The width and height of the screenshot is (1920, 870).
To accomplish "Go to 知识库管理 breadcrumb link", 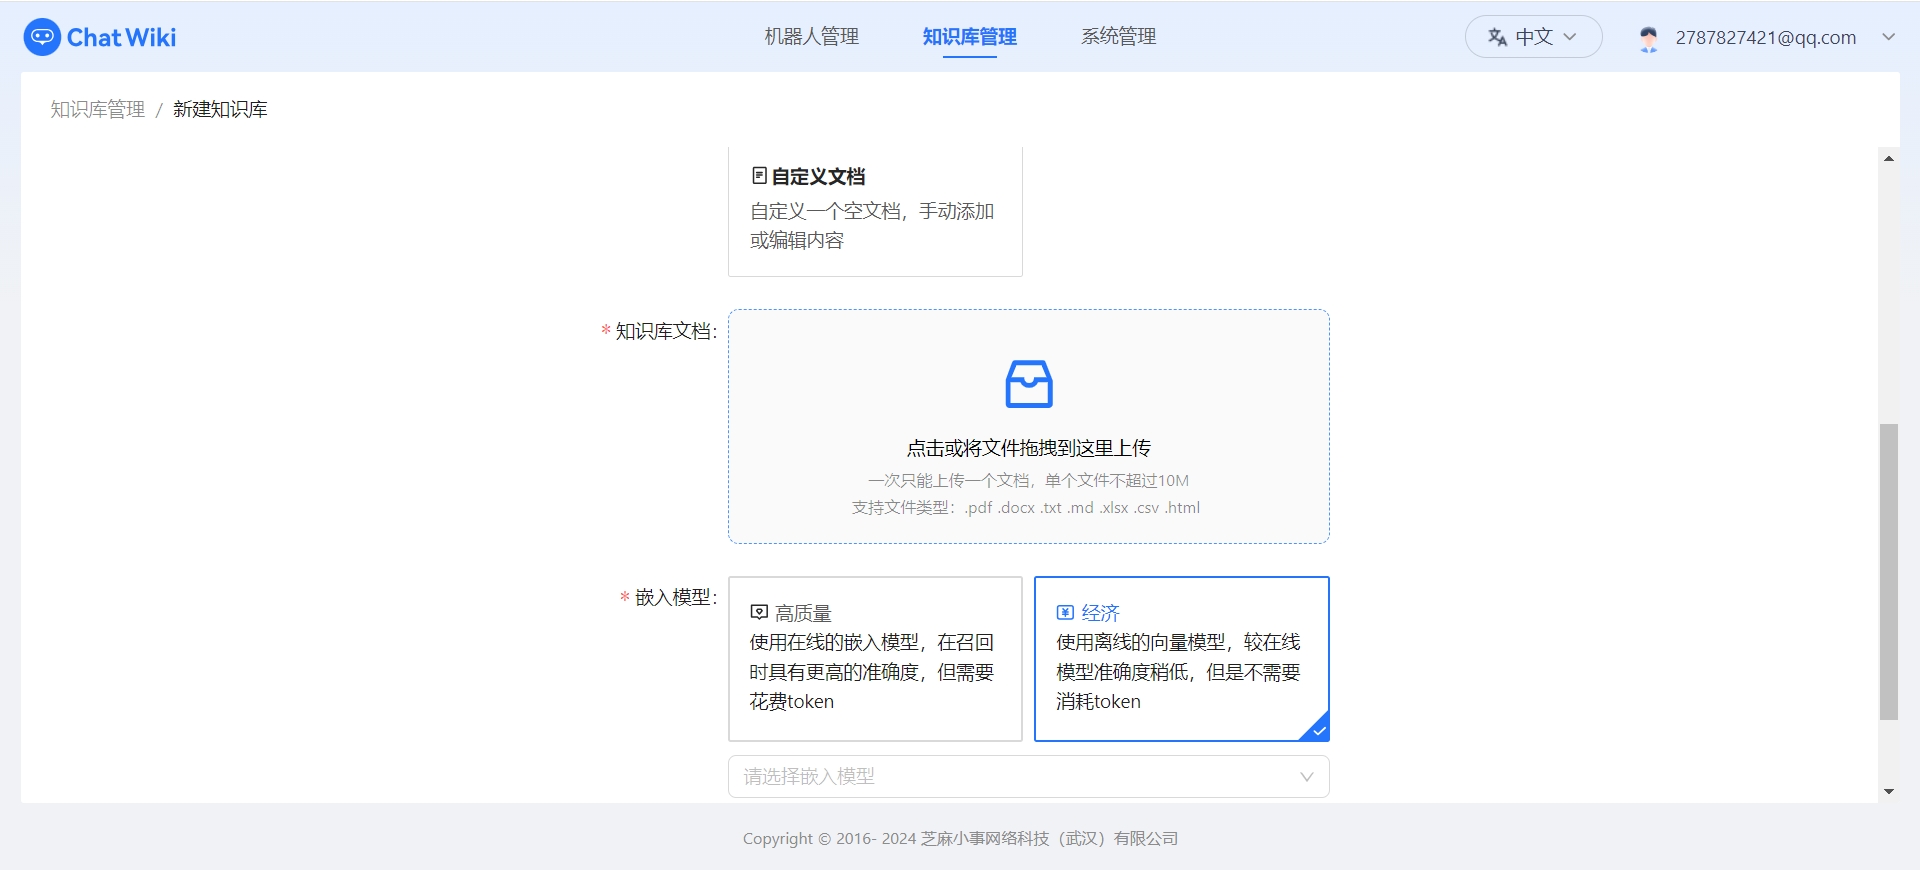I will coord(98,109).
